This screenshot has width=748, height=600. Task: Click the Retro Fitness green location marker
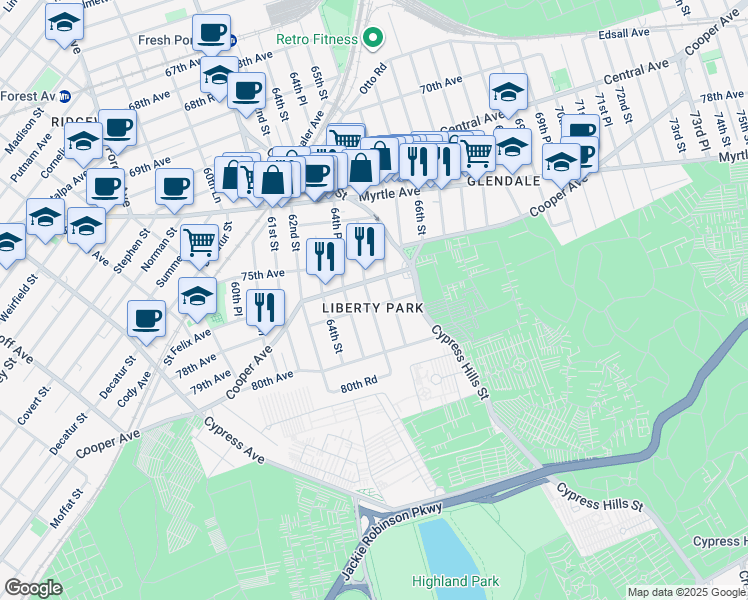[x=373, y=39]
